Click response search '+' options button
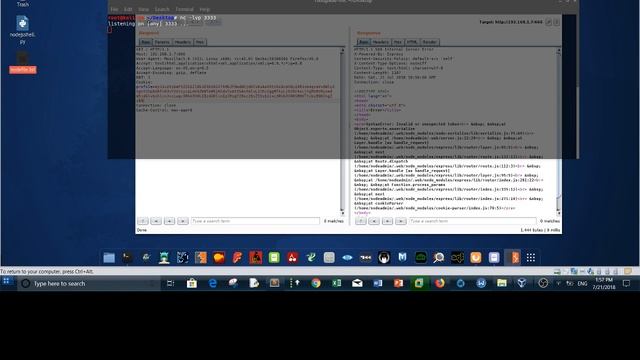The image size is (640, 360). click(387, 221)
